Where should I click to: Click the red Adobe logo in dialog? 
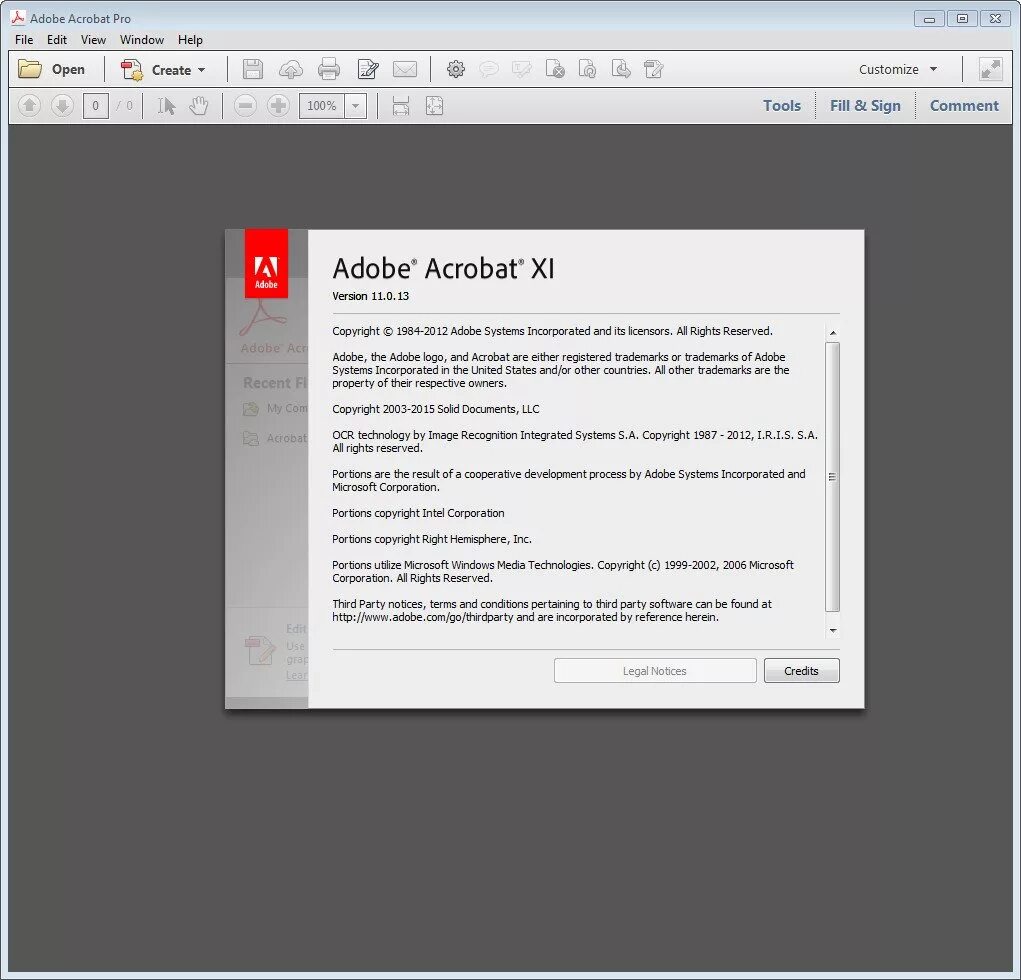266,263
